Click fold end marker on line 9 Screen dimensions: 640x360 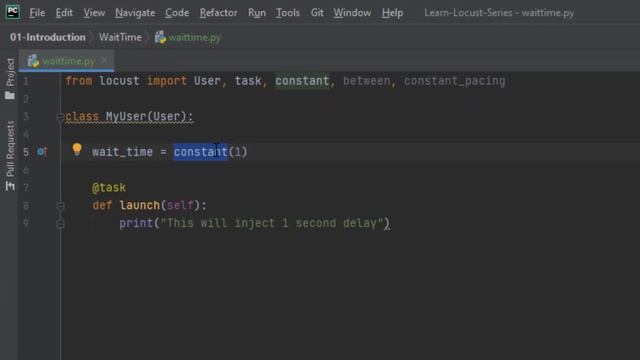(x=60, y=224)
